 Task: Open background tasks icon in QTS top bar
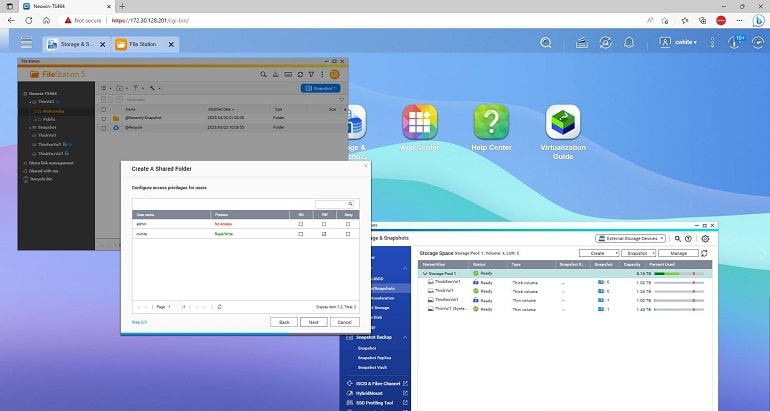582,43
